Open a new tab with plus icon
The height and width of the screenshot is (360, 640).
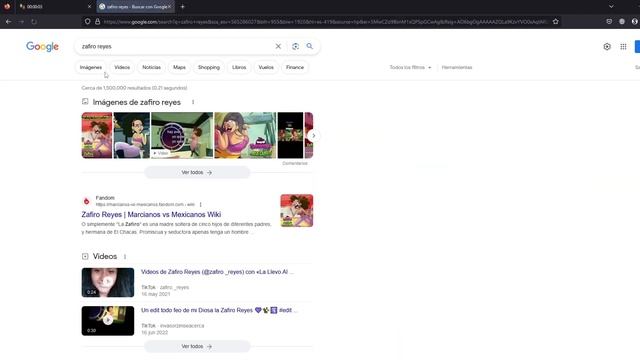(182, 7)
